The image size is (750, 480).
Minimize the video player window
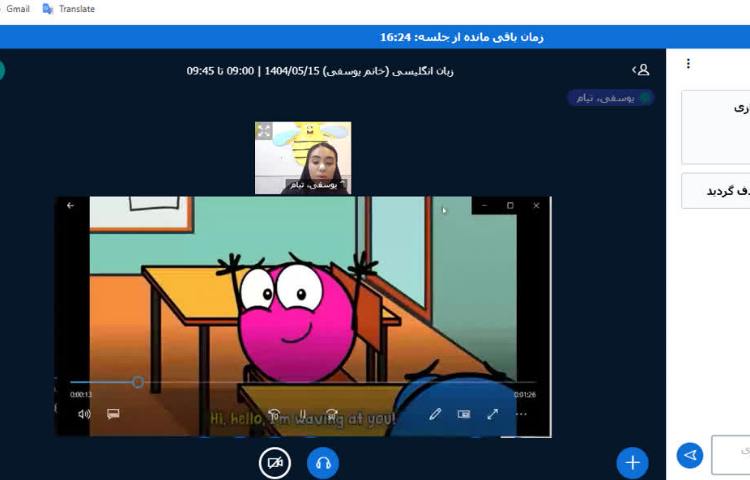(484, 206)
